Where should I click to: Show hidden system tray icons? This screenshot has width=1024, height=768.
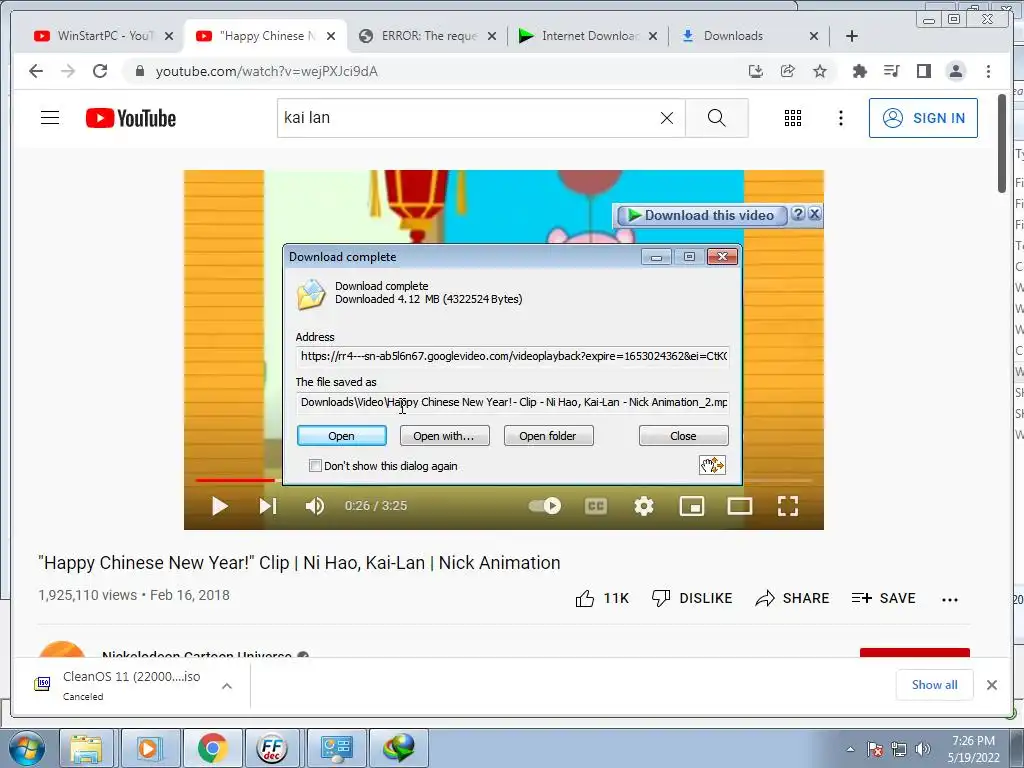pos(850,749)
